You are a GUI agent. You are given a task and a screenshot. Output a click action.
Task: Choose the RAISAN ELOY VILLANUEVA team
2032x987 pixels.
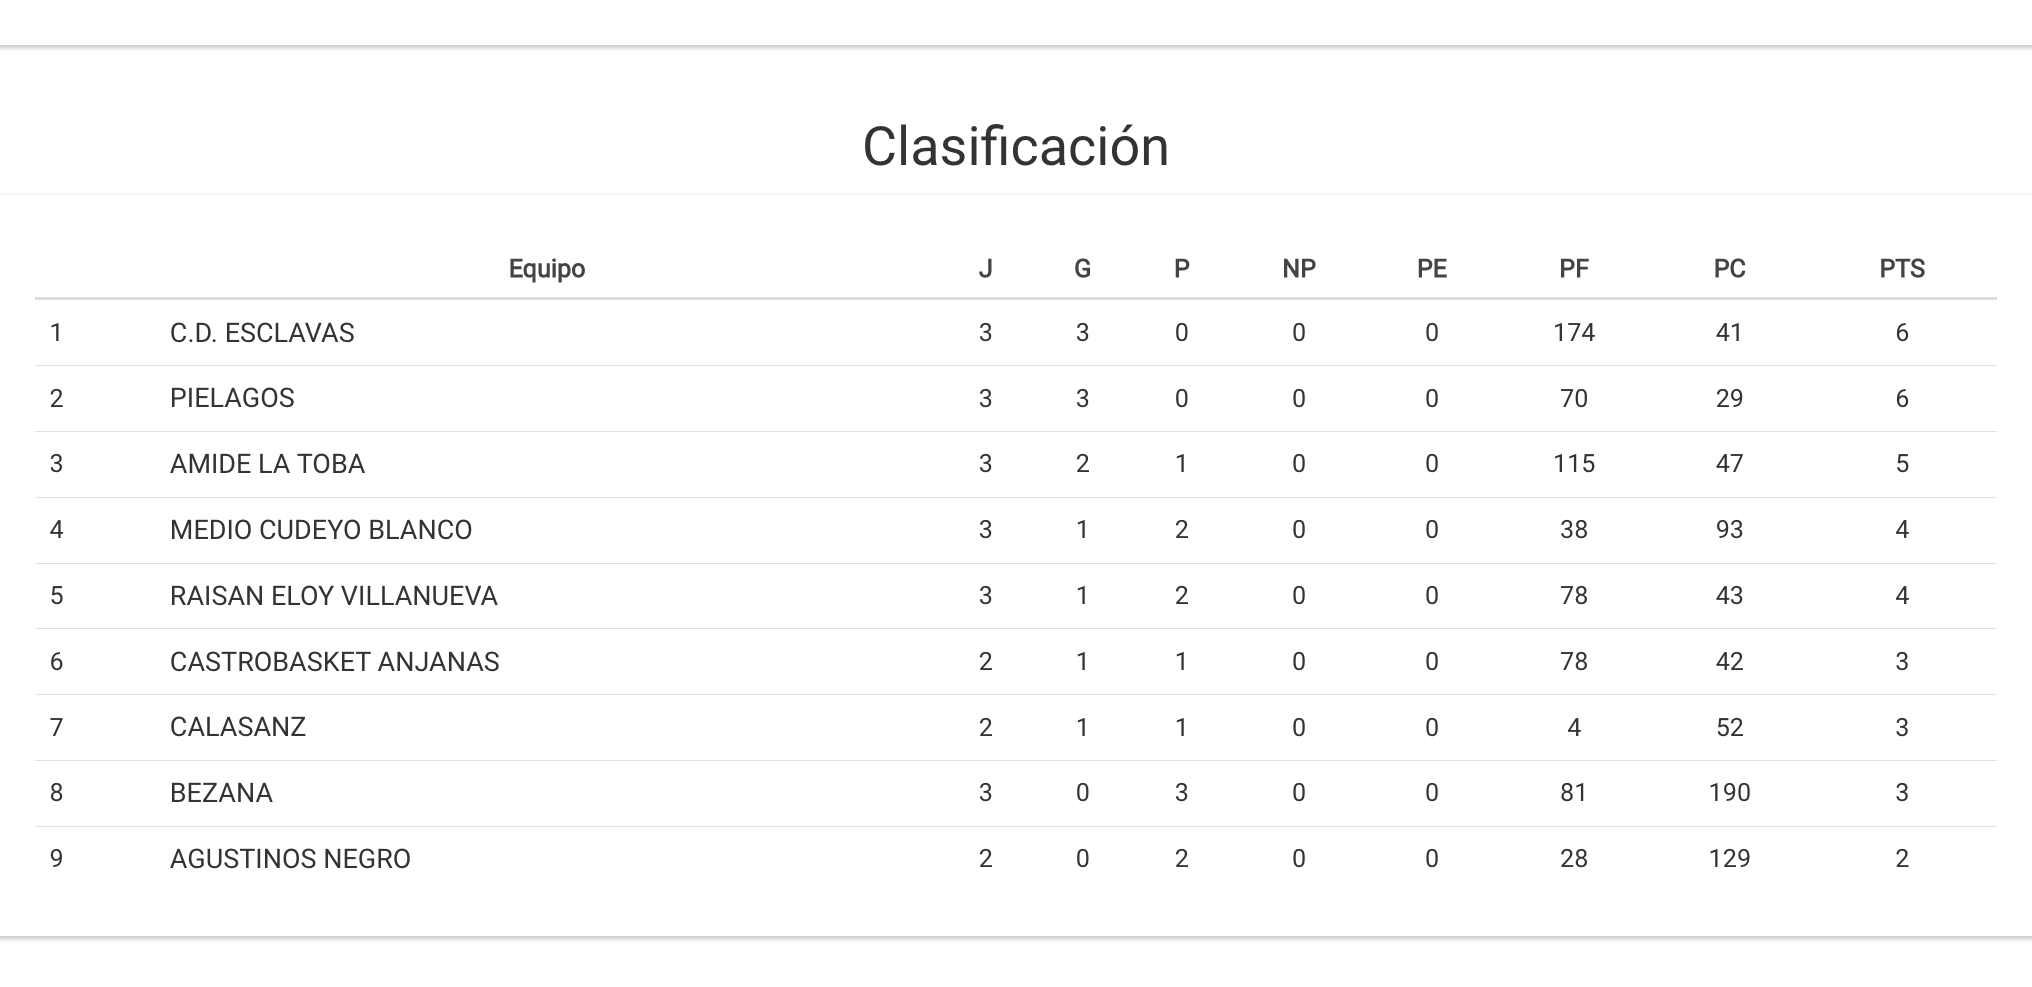(x=333, y=596)
